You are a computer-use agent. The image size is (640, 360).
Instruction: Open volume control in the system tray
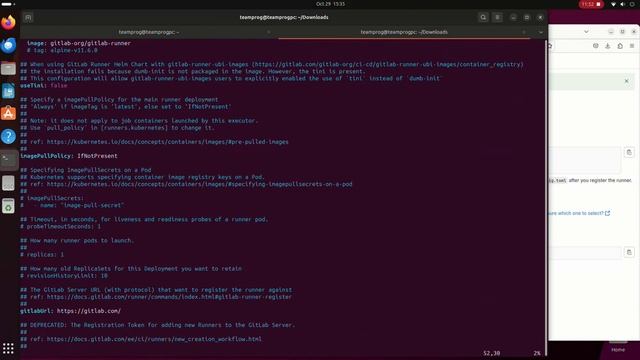tap(622, 4)
